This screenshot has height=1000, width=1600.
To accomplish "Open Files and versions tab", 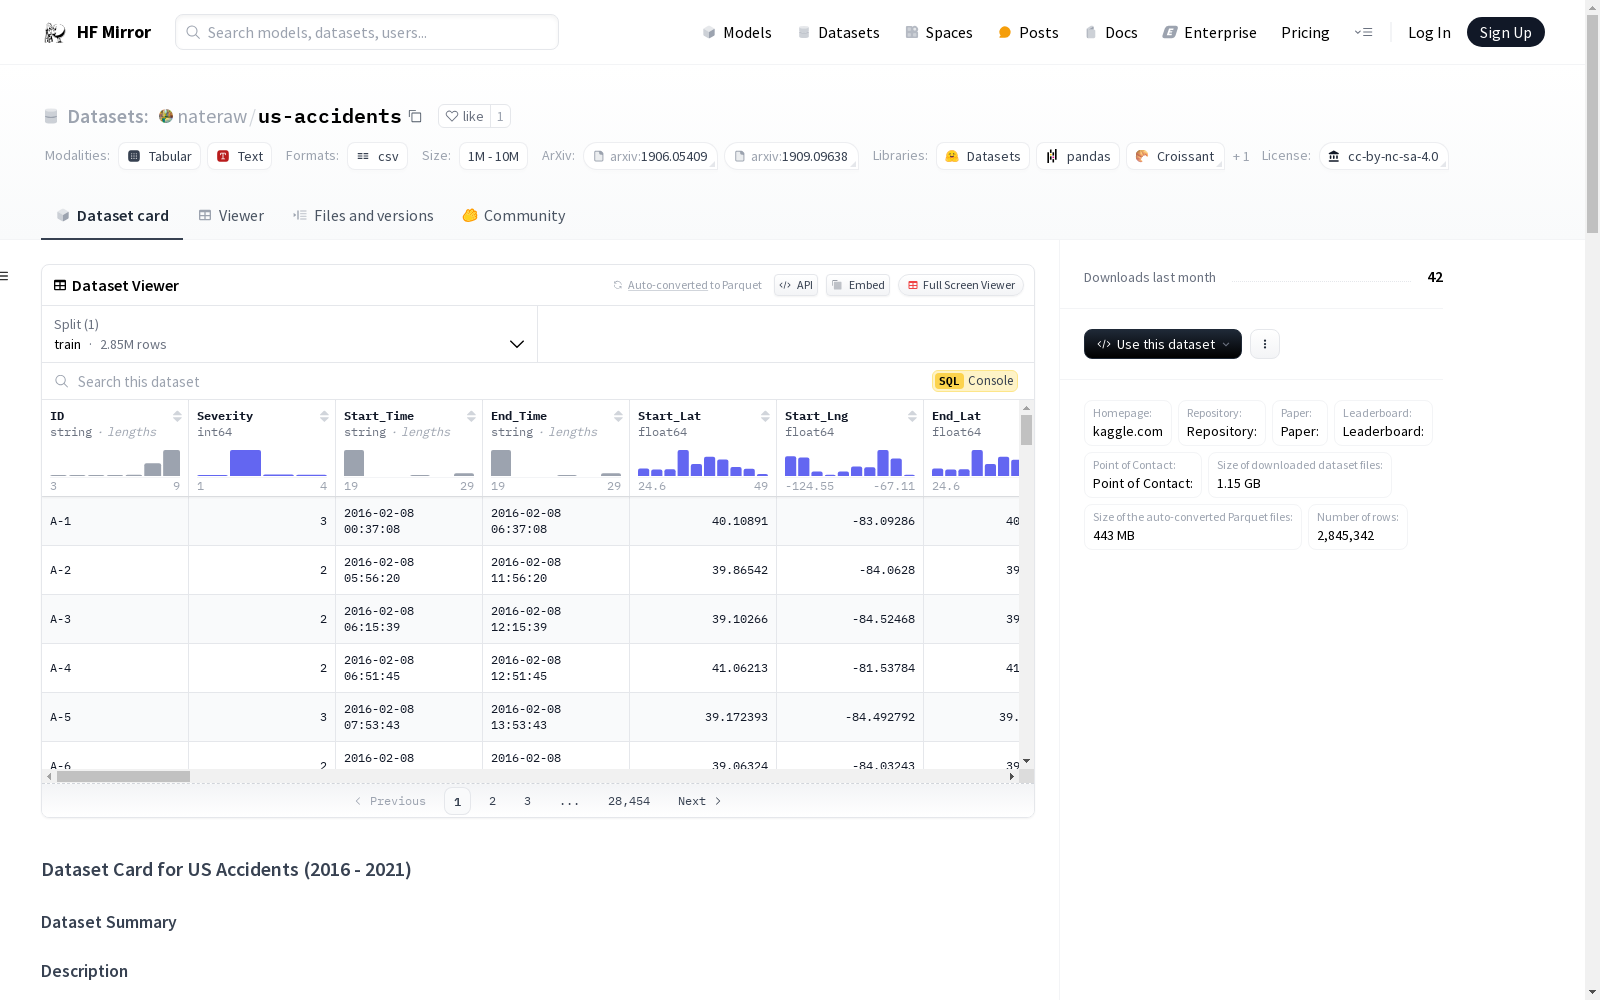I will click(363, 216).
